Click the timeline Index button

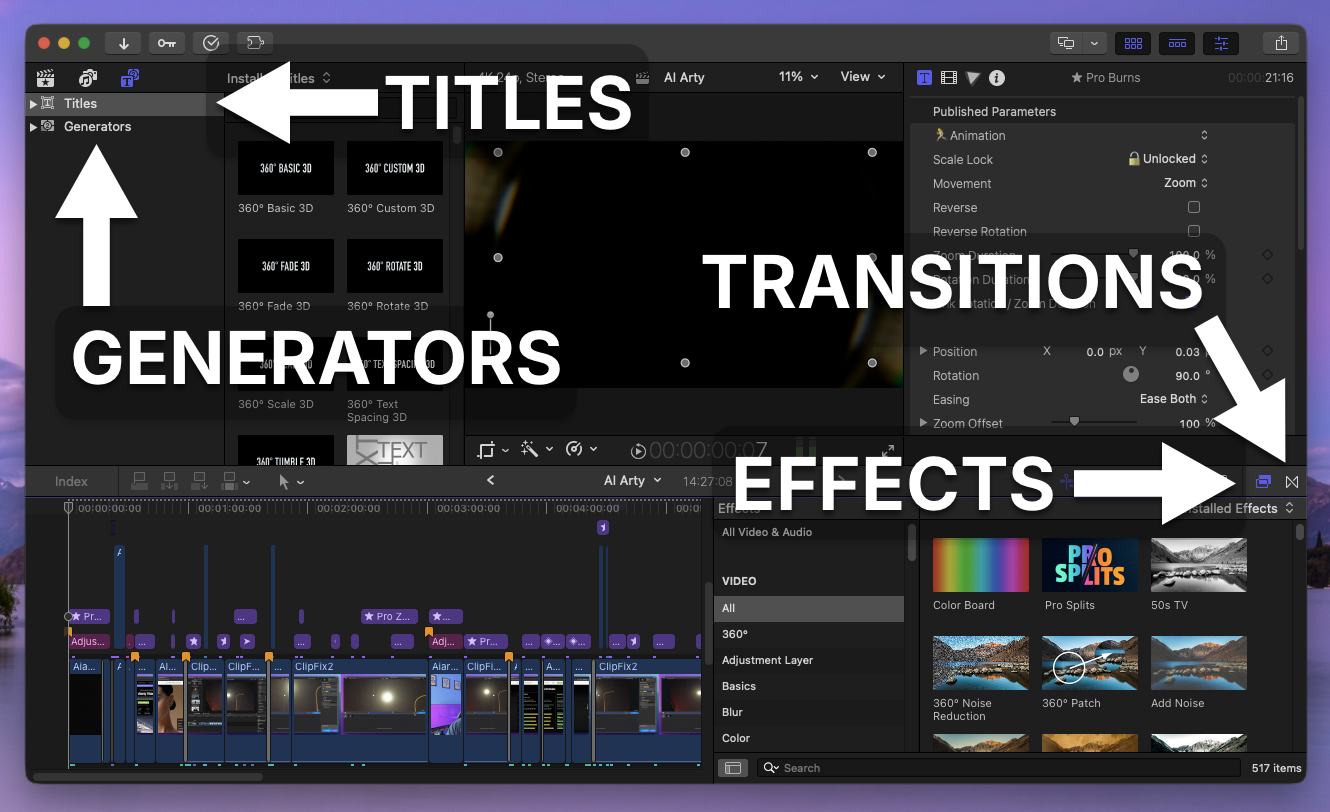tap(71, 481)
